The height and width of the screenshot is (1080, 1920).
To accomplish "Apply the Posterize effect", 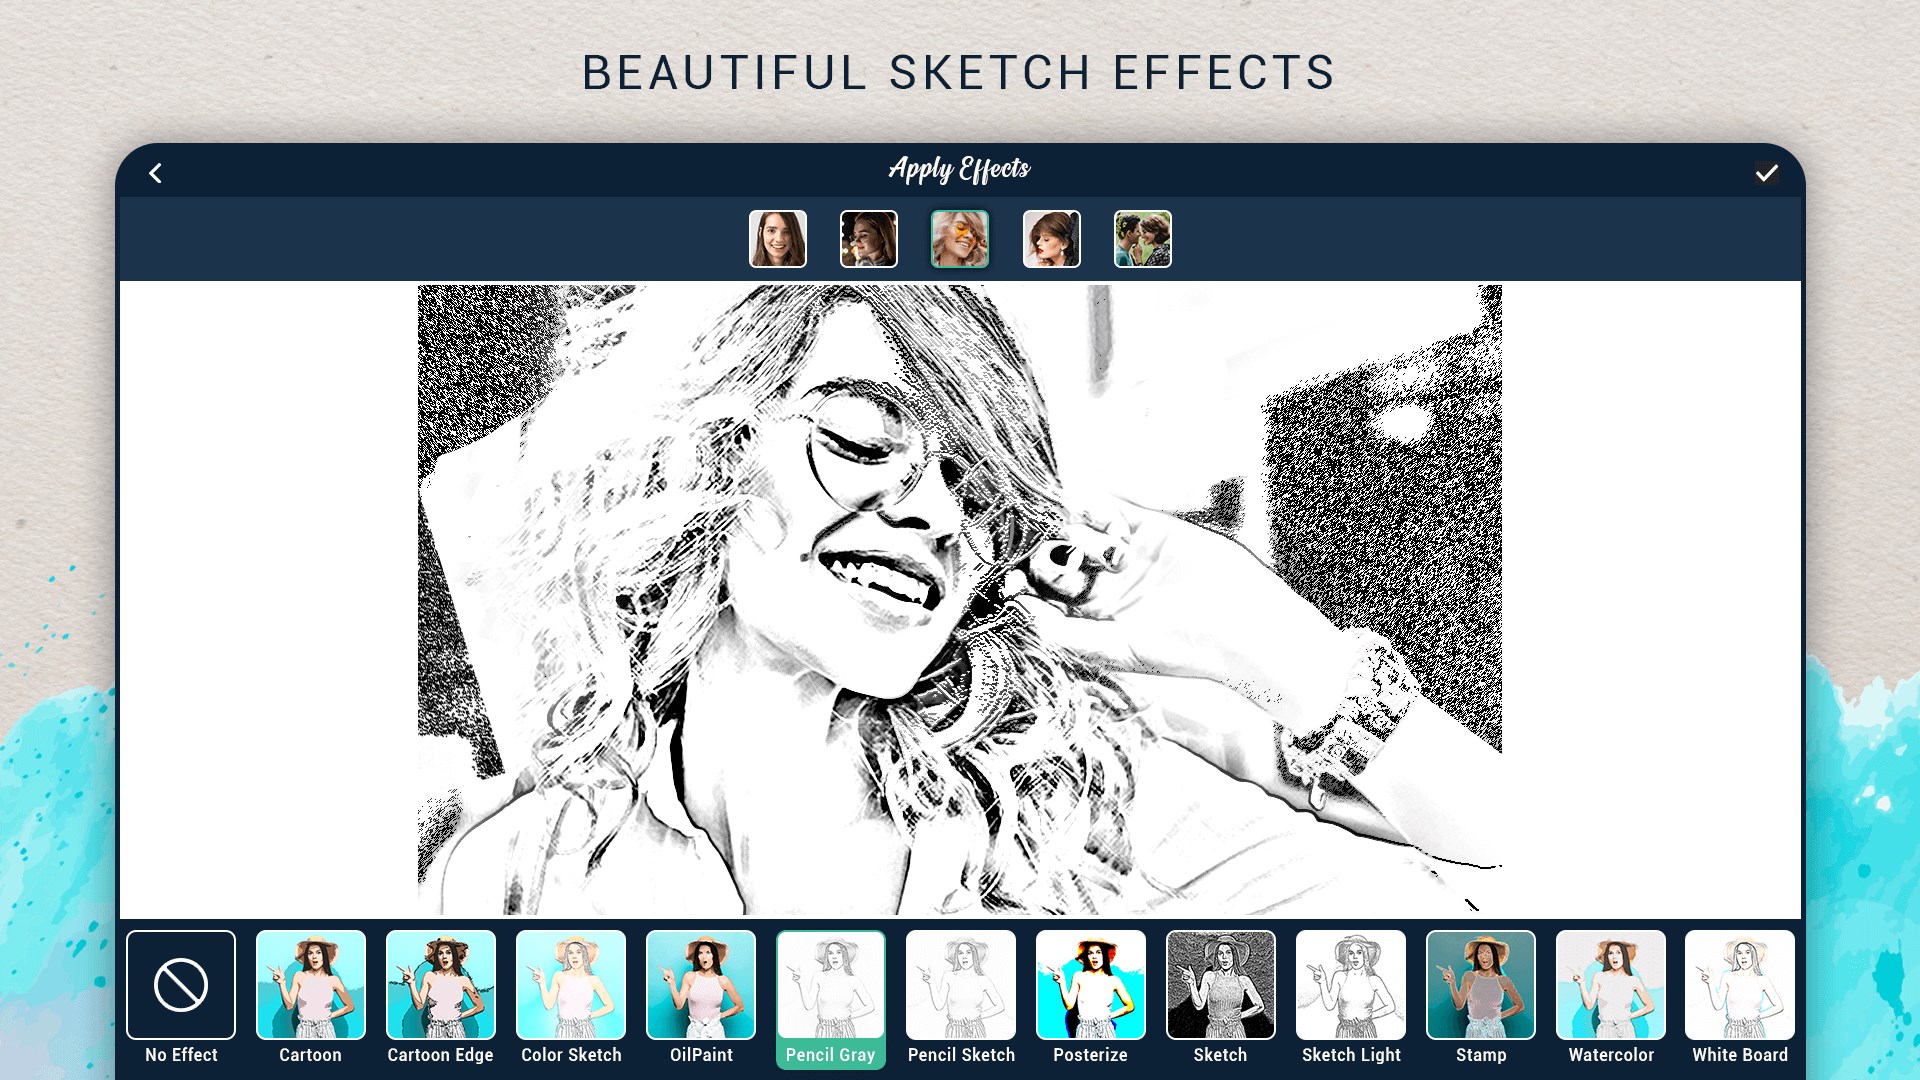I will [x=1090, y=986].
